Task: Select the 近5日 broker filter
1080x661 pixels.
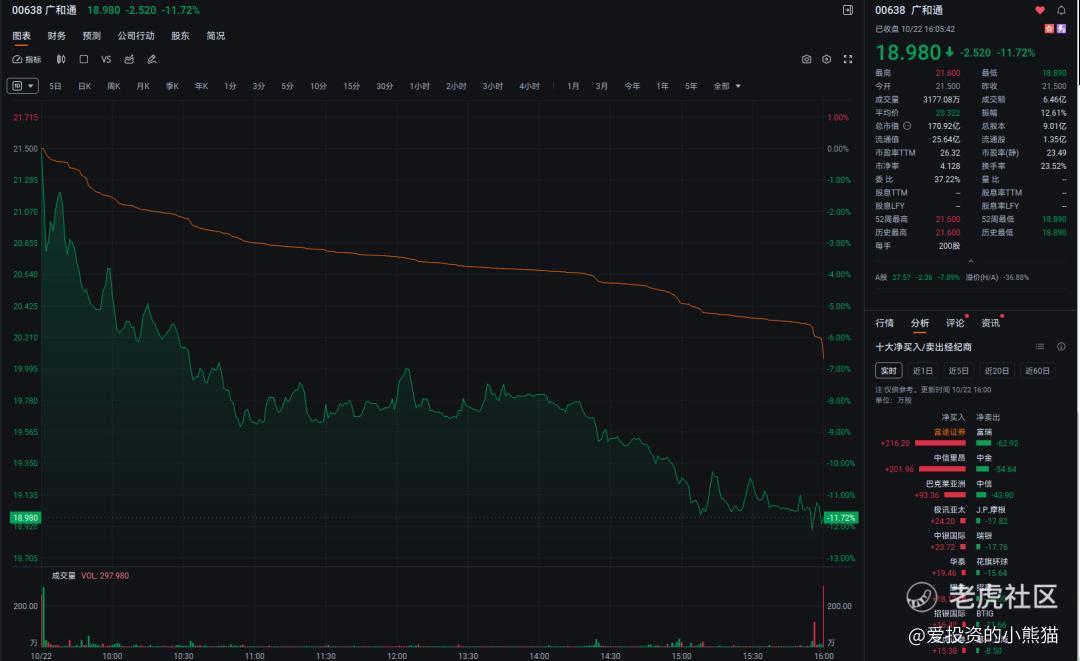Action: click(958, 370)
